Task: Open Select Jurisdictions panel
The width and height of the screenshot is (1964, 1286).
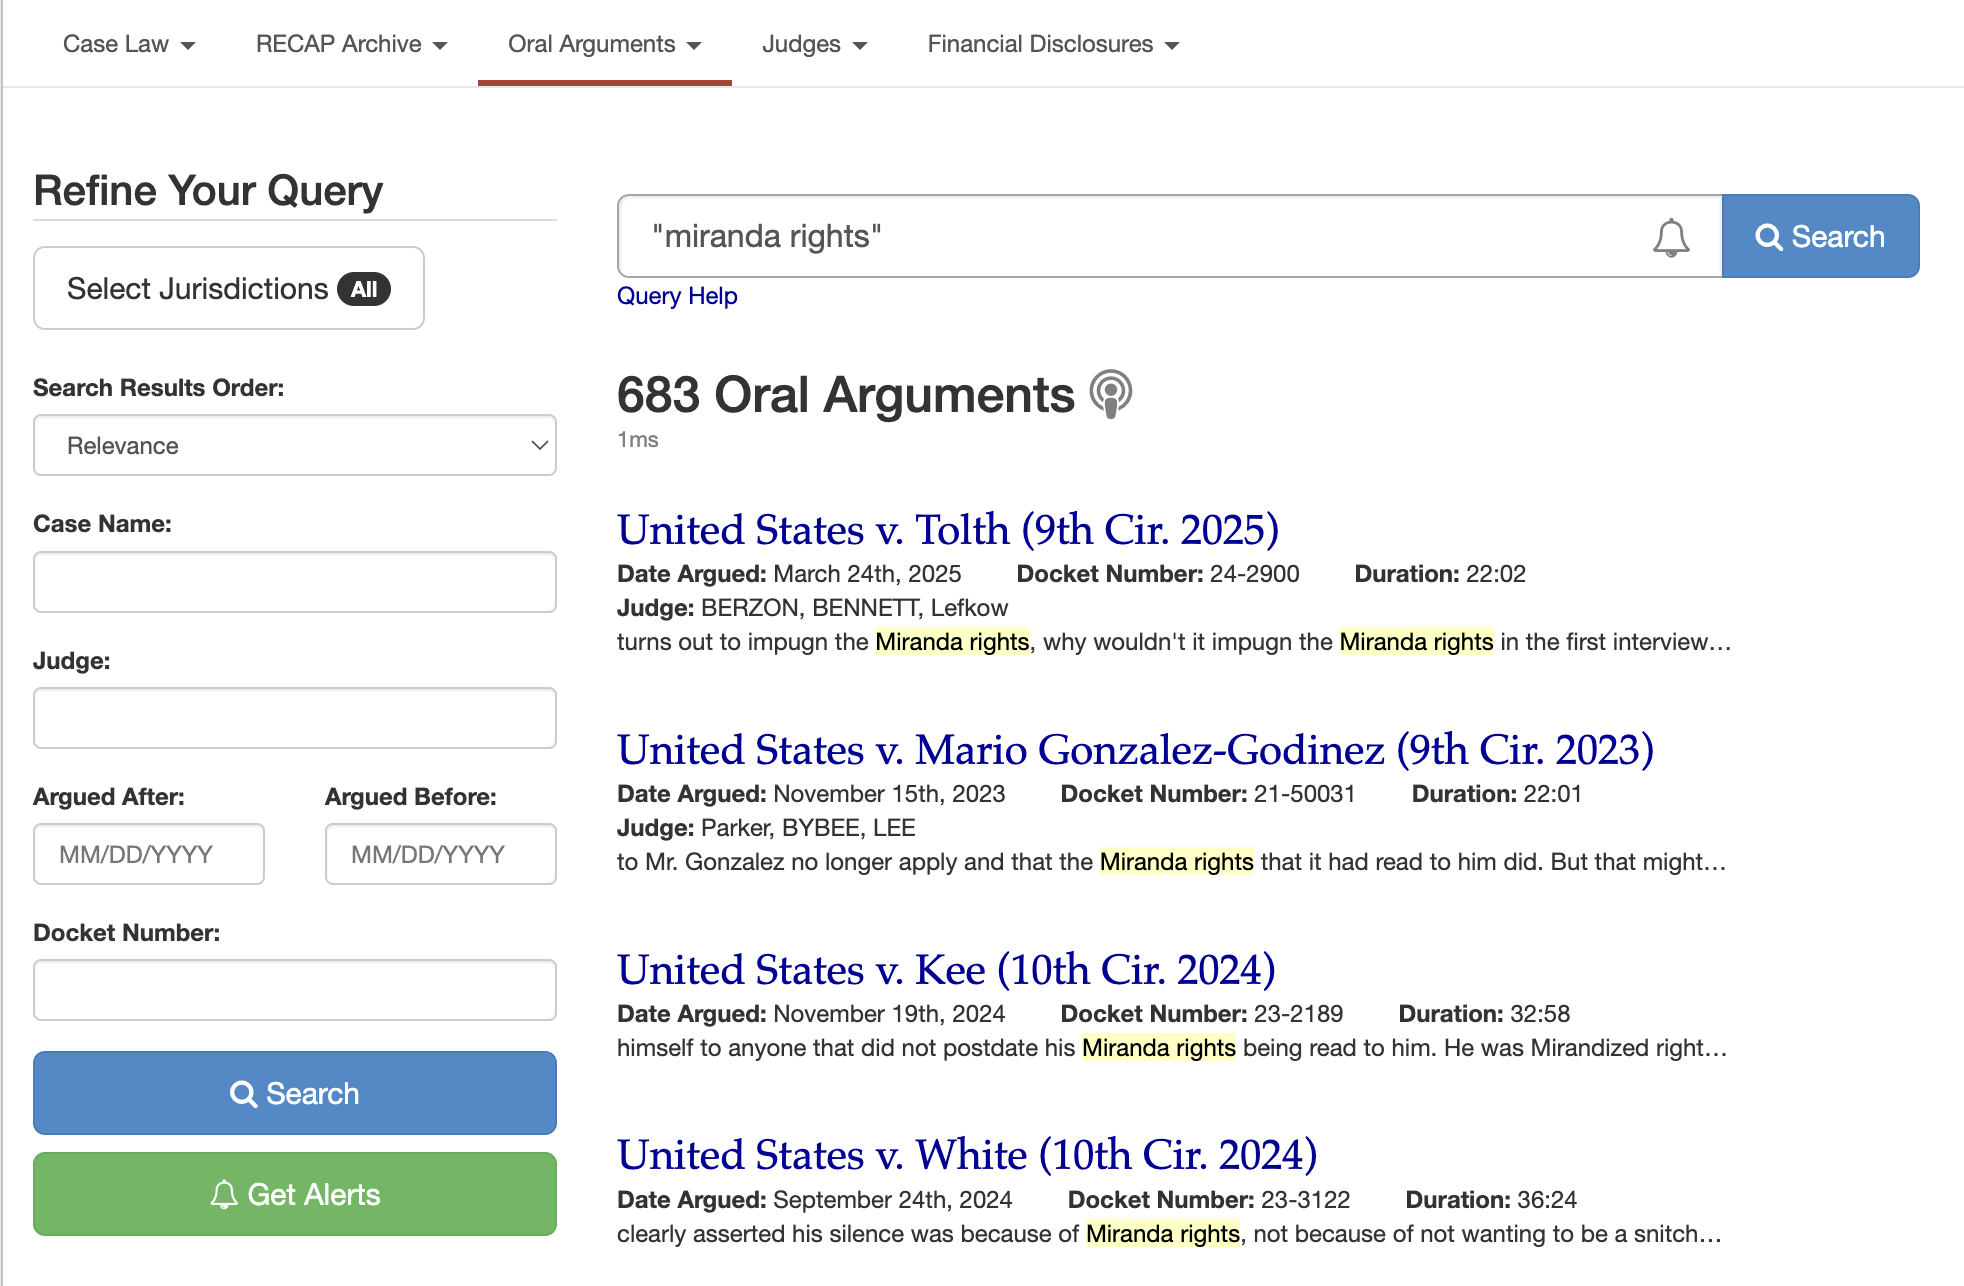Action: [x=228, y=288]
